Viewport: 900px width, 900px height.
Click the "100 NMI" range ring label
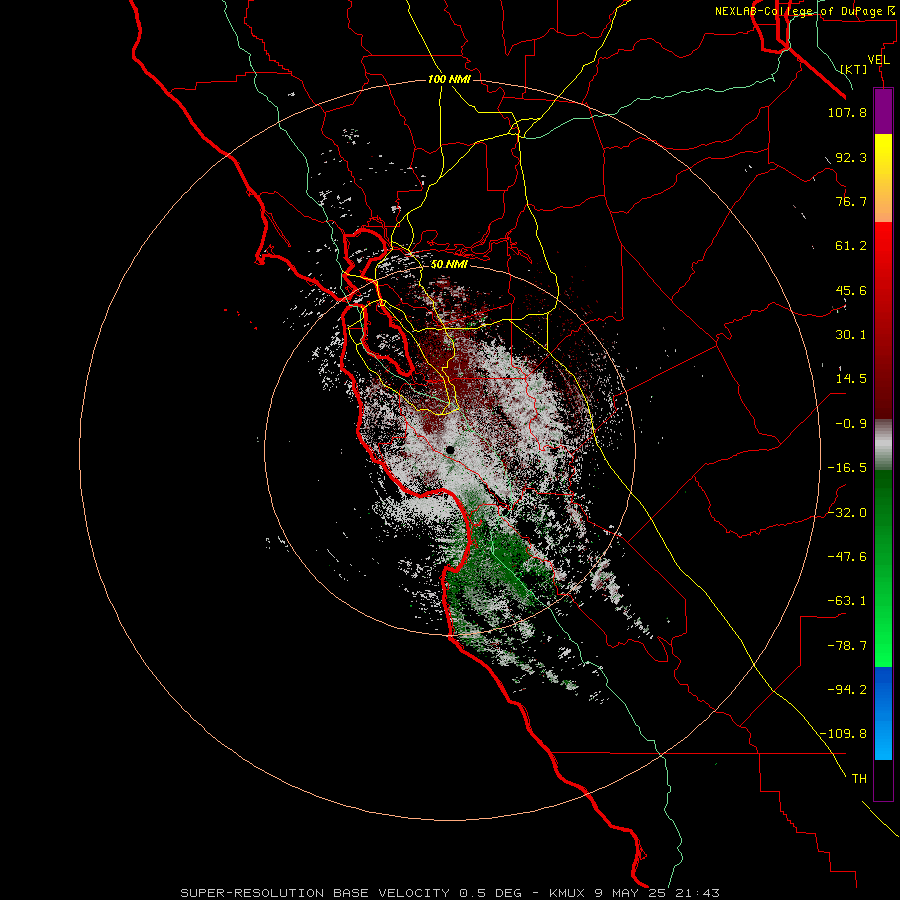(x=449, y=79)
